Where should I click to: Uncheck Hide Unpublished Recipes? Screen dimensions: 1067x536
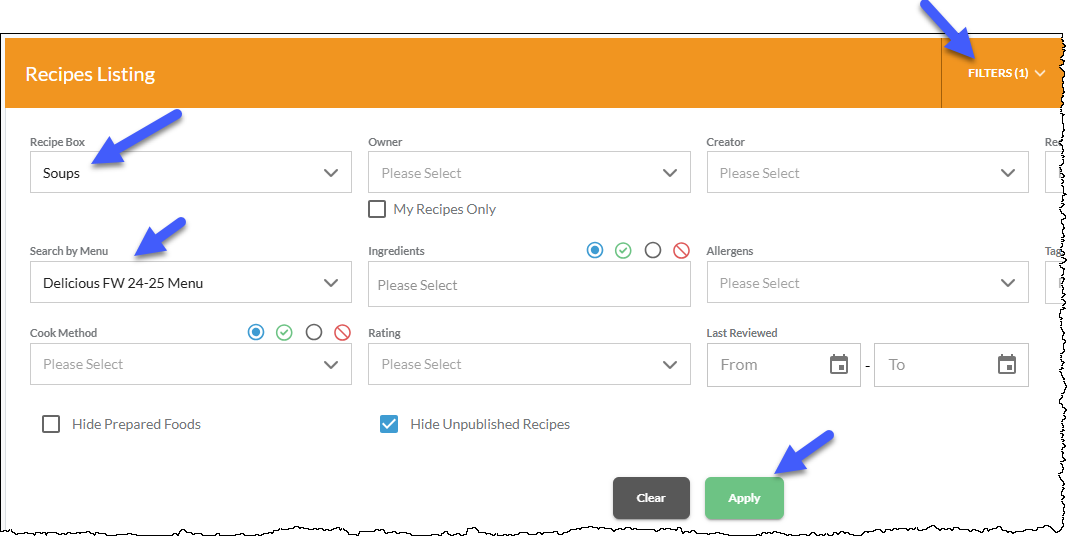389,424
